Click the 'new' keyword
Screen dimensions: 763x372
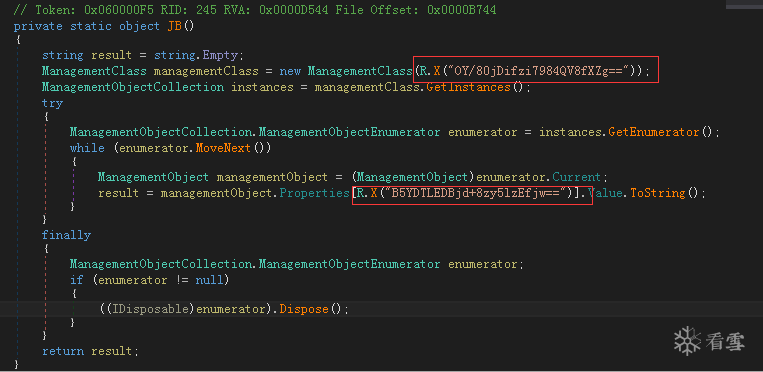[290, 72]
